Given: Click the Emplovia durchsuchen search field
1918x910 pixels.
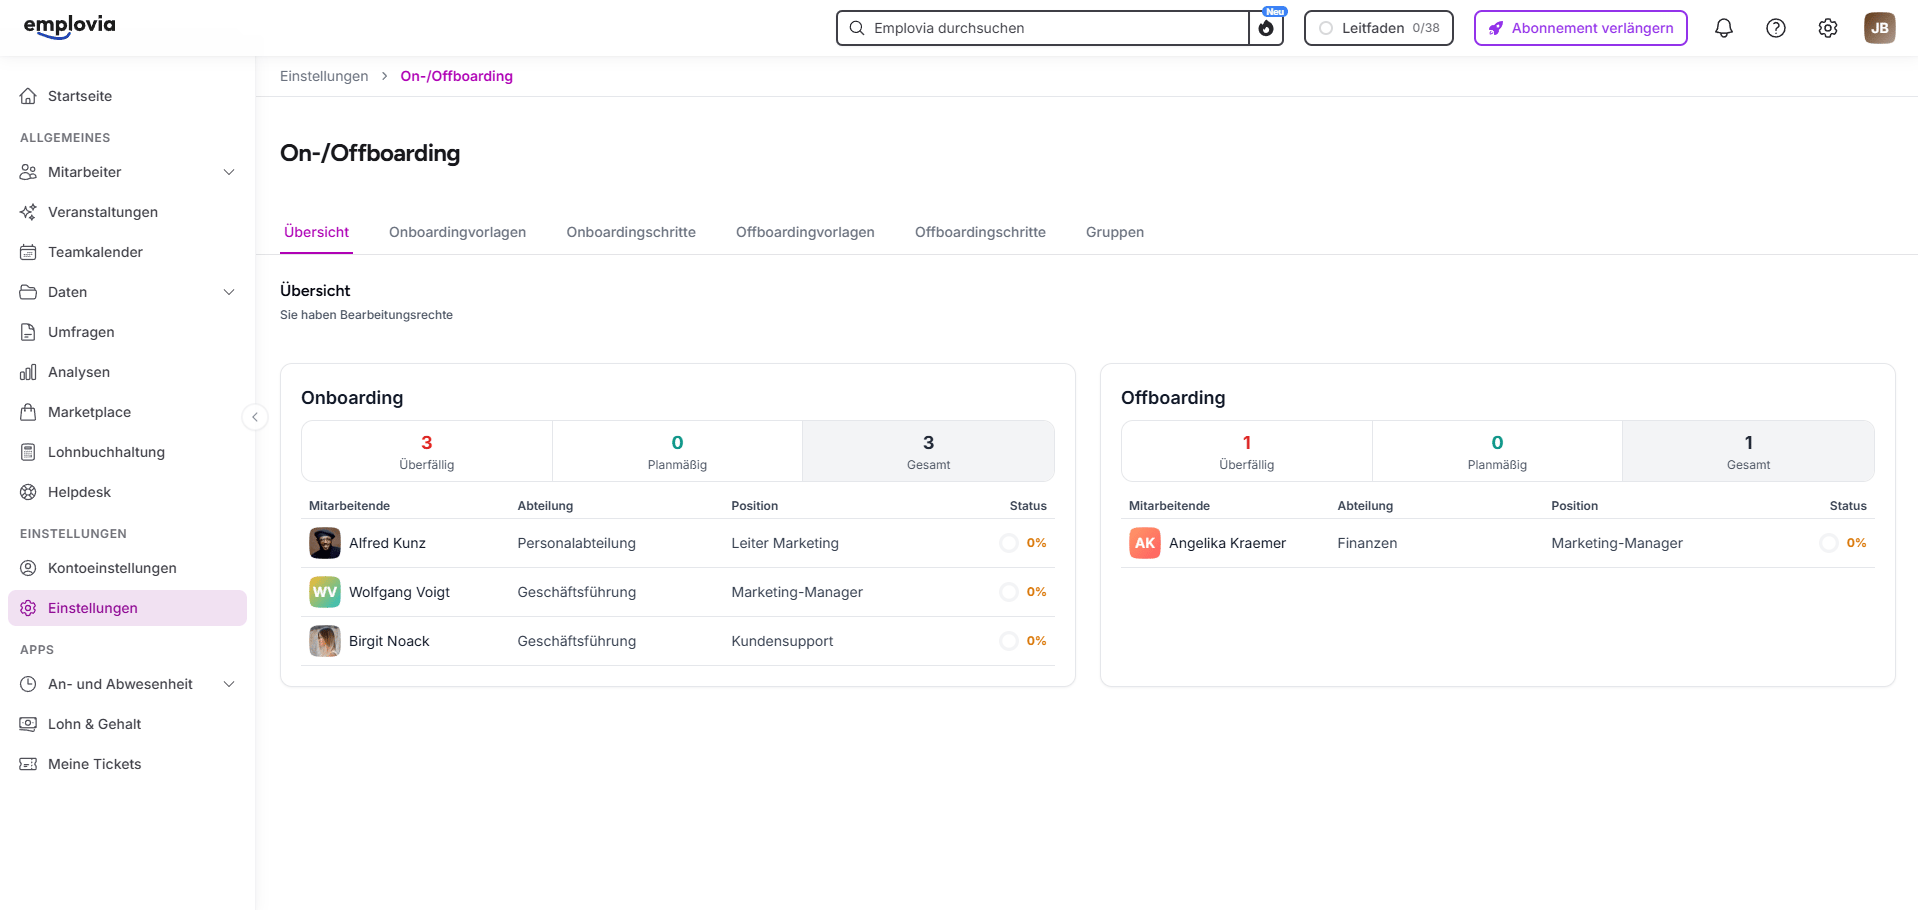Looking at the screenshot, I should 1042,28.
